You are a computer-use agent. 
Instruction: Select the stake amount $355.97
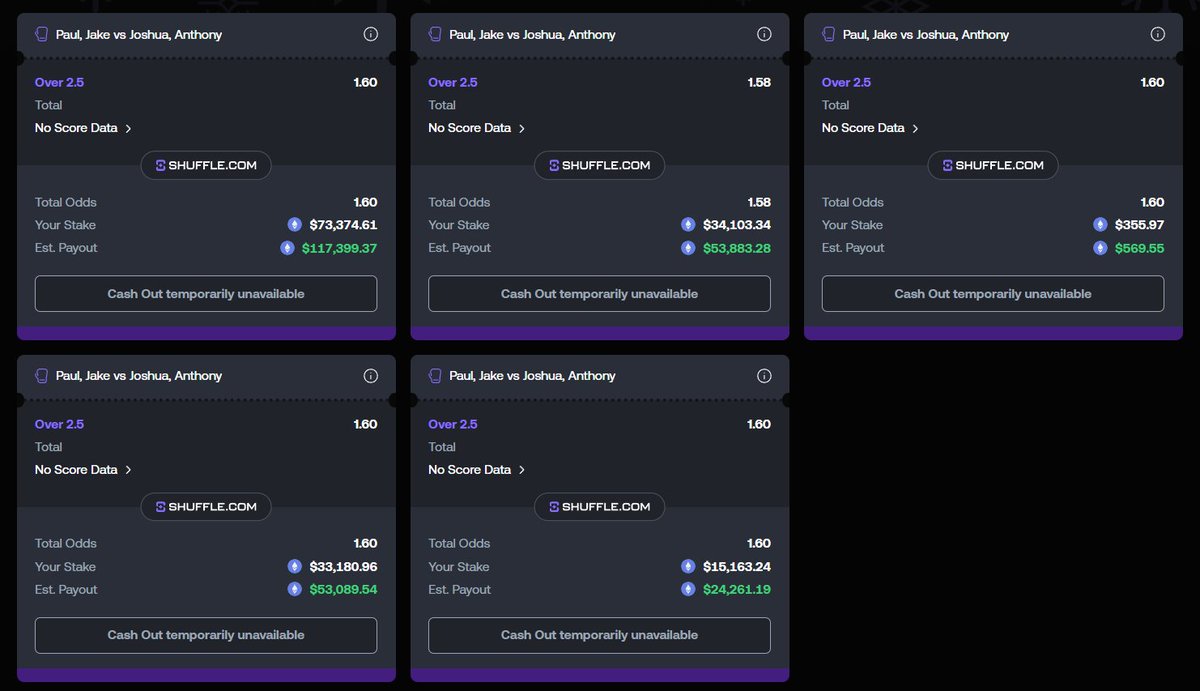(x=1140, y=225)
